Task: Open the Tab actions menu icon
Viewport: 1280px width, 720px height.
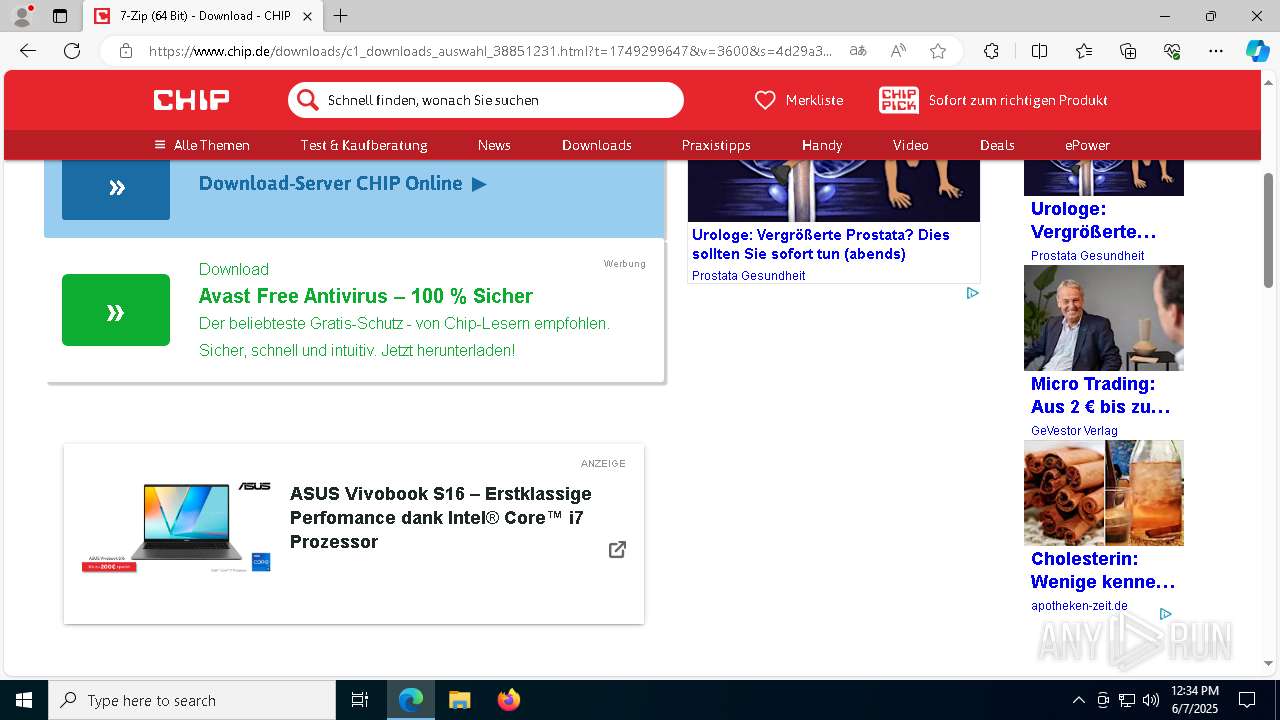Action: click(x=60, y=16)
